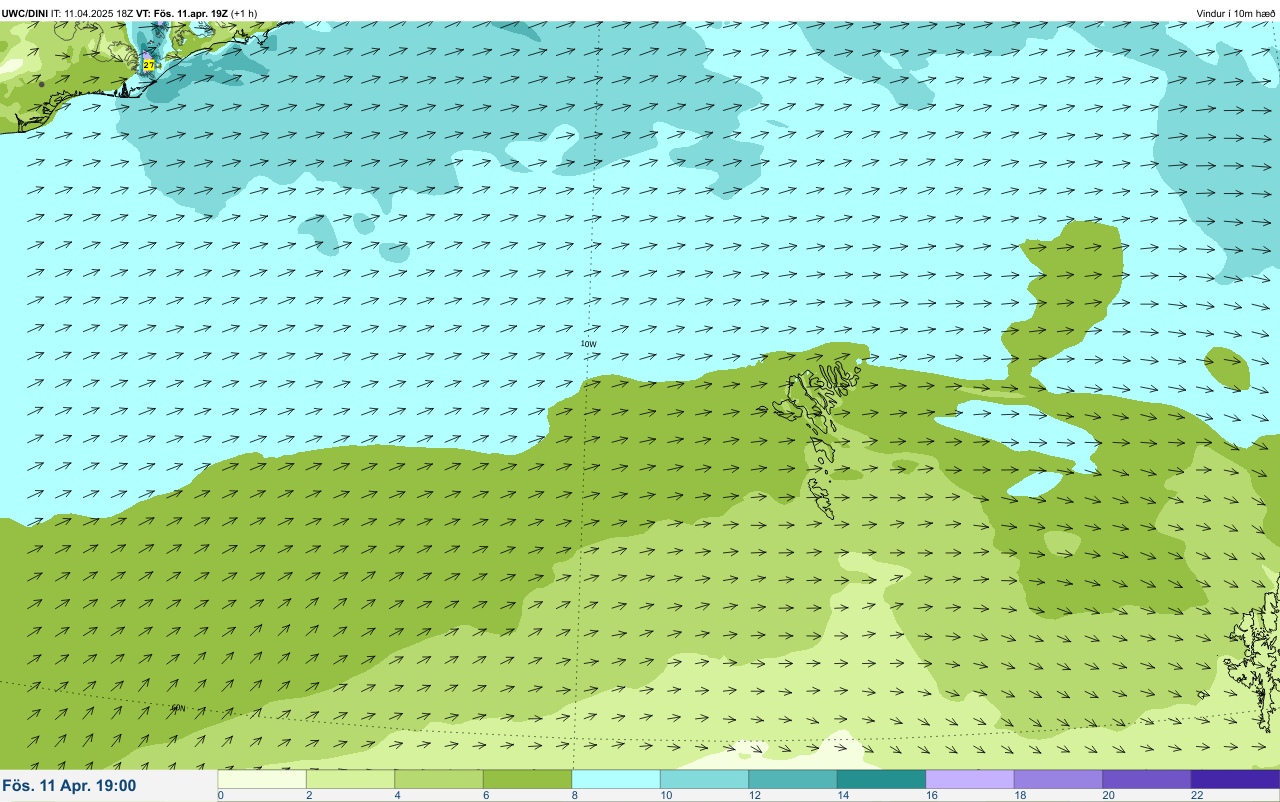Pick the 20–22 m/s dark purple legend swatch

pyautogui.click(x=1147, y=779)
